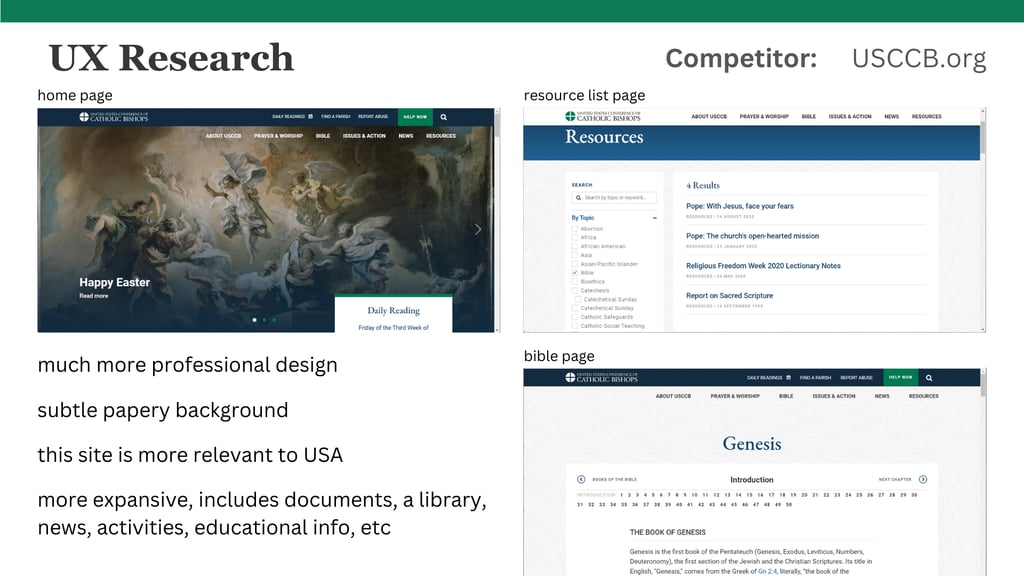Tick Catholic Social Teaching checkbox
Viewport: 1024px width, 576px height.
(x=575, y=326)
